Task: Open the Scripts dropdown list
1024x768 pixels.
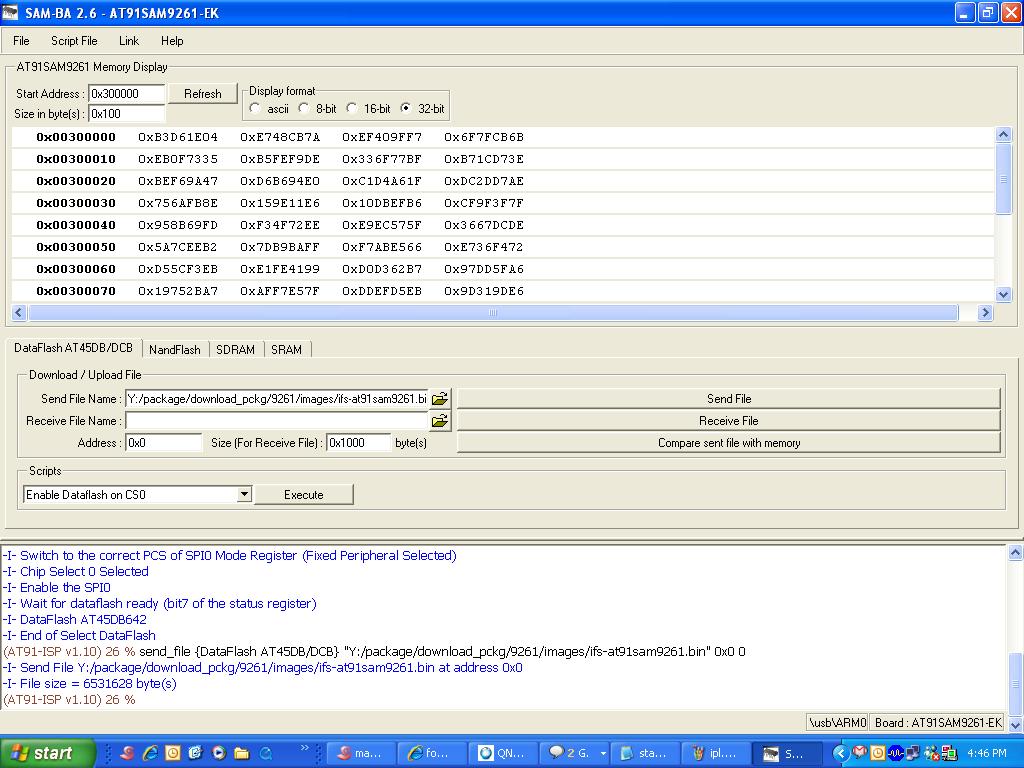Action: (244, 494)
